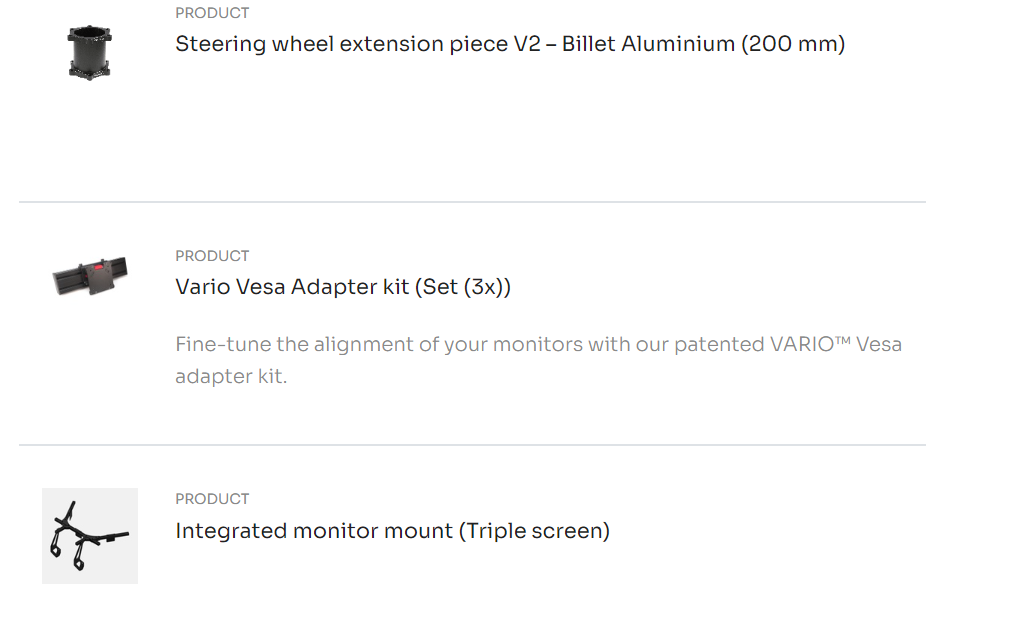This screenshot has height=626, width=1024.
Task: Click "Billet Aluminium" in the first product title
Action: (648, 44)
